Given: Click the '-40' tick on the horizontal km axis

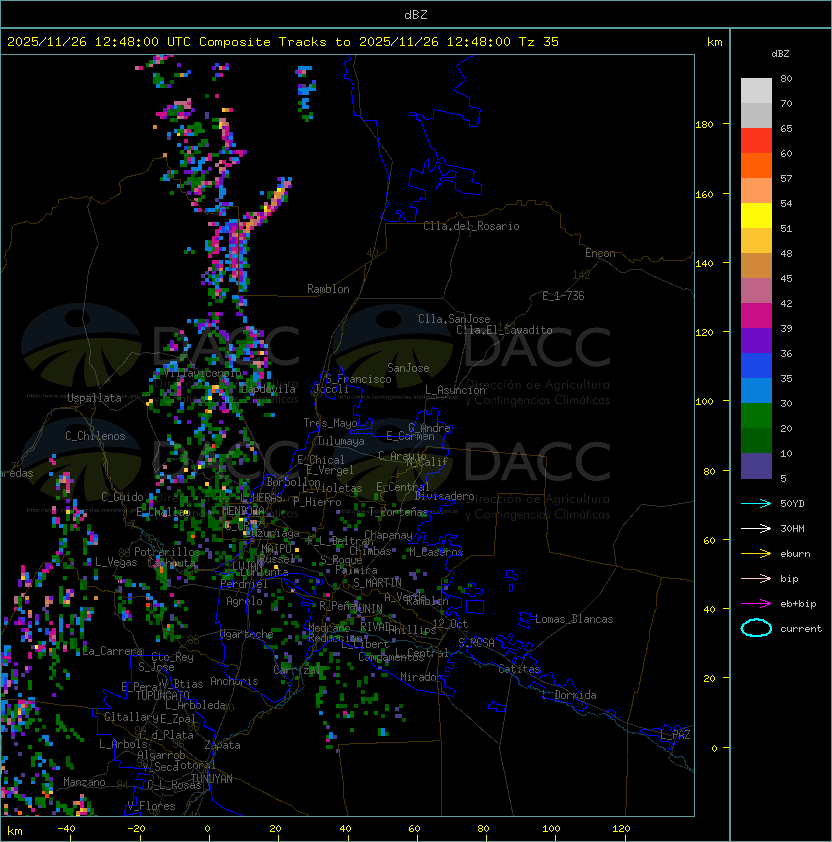Looking at the screenshot, I should click(x=66, y=829).
